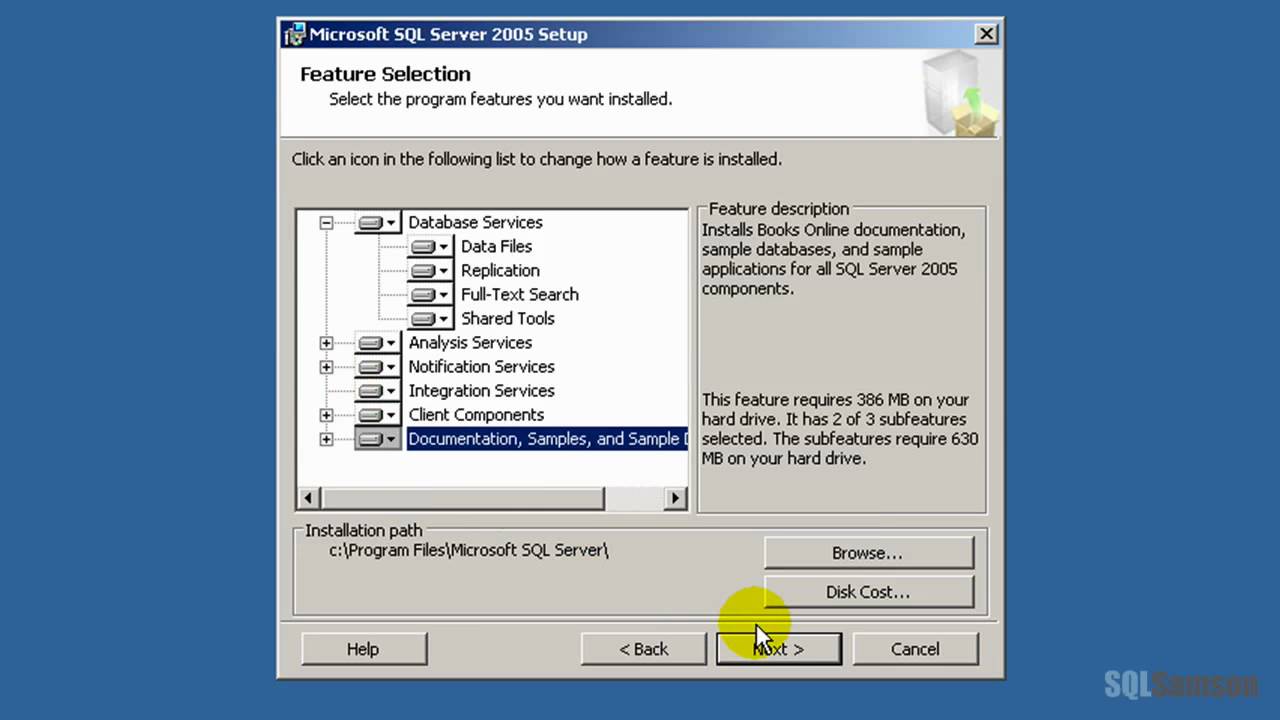Open the Integration Services feature install dropdown

click(x=378, y=390)
